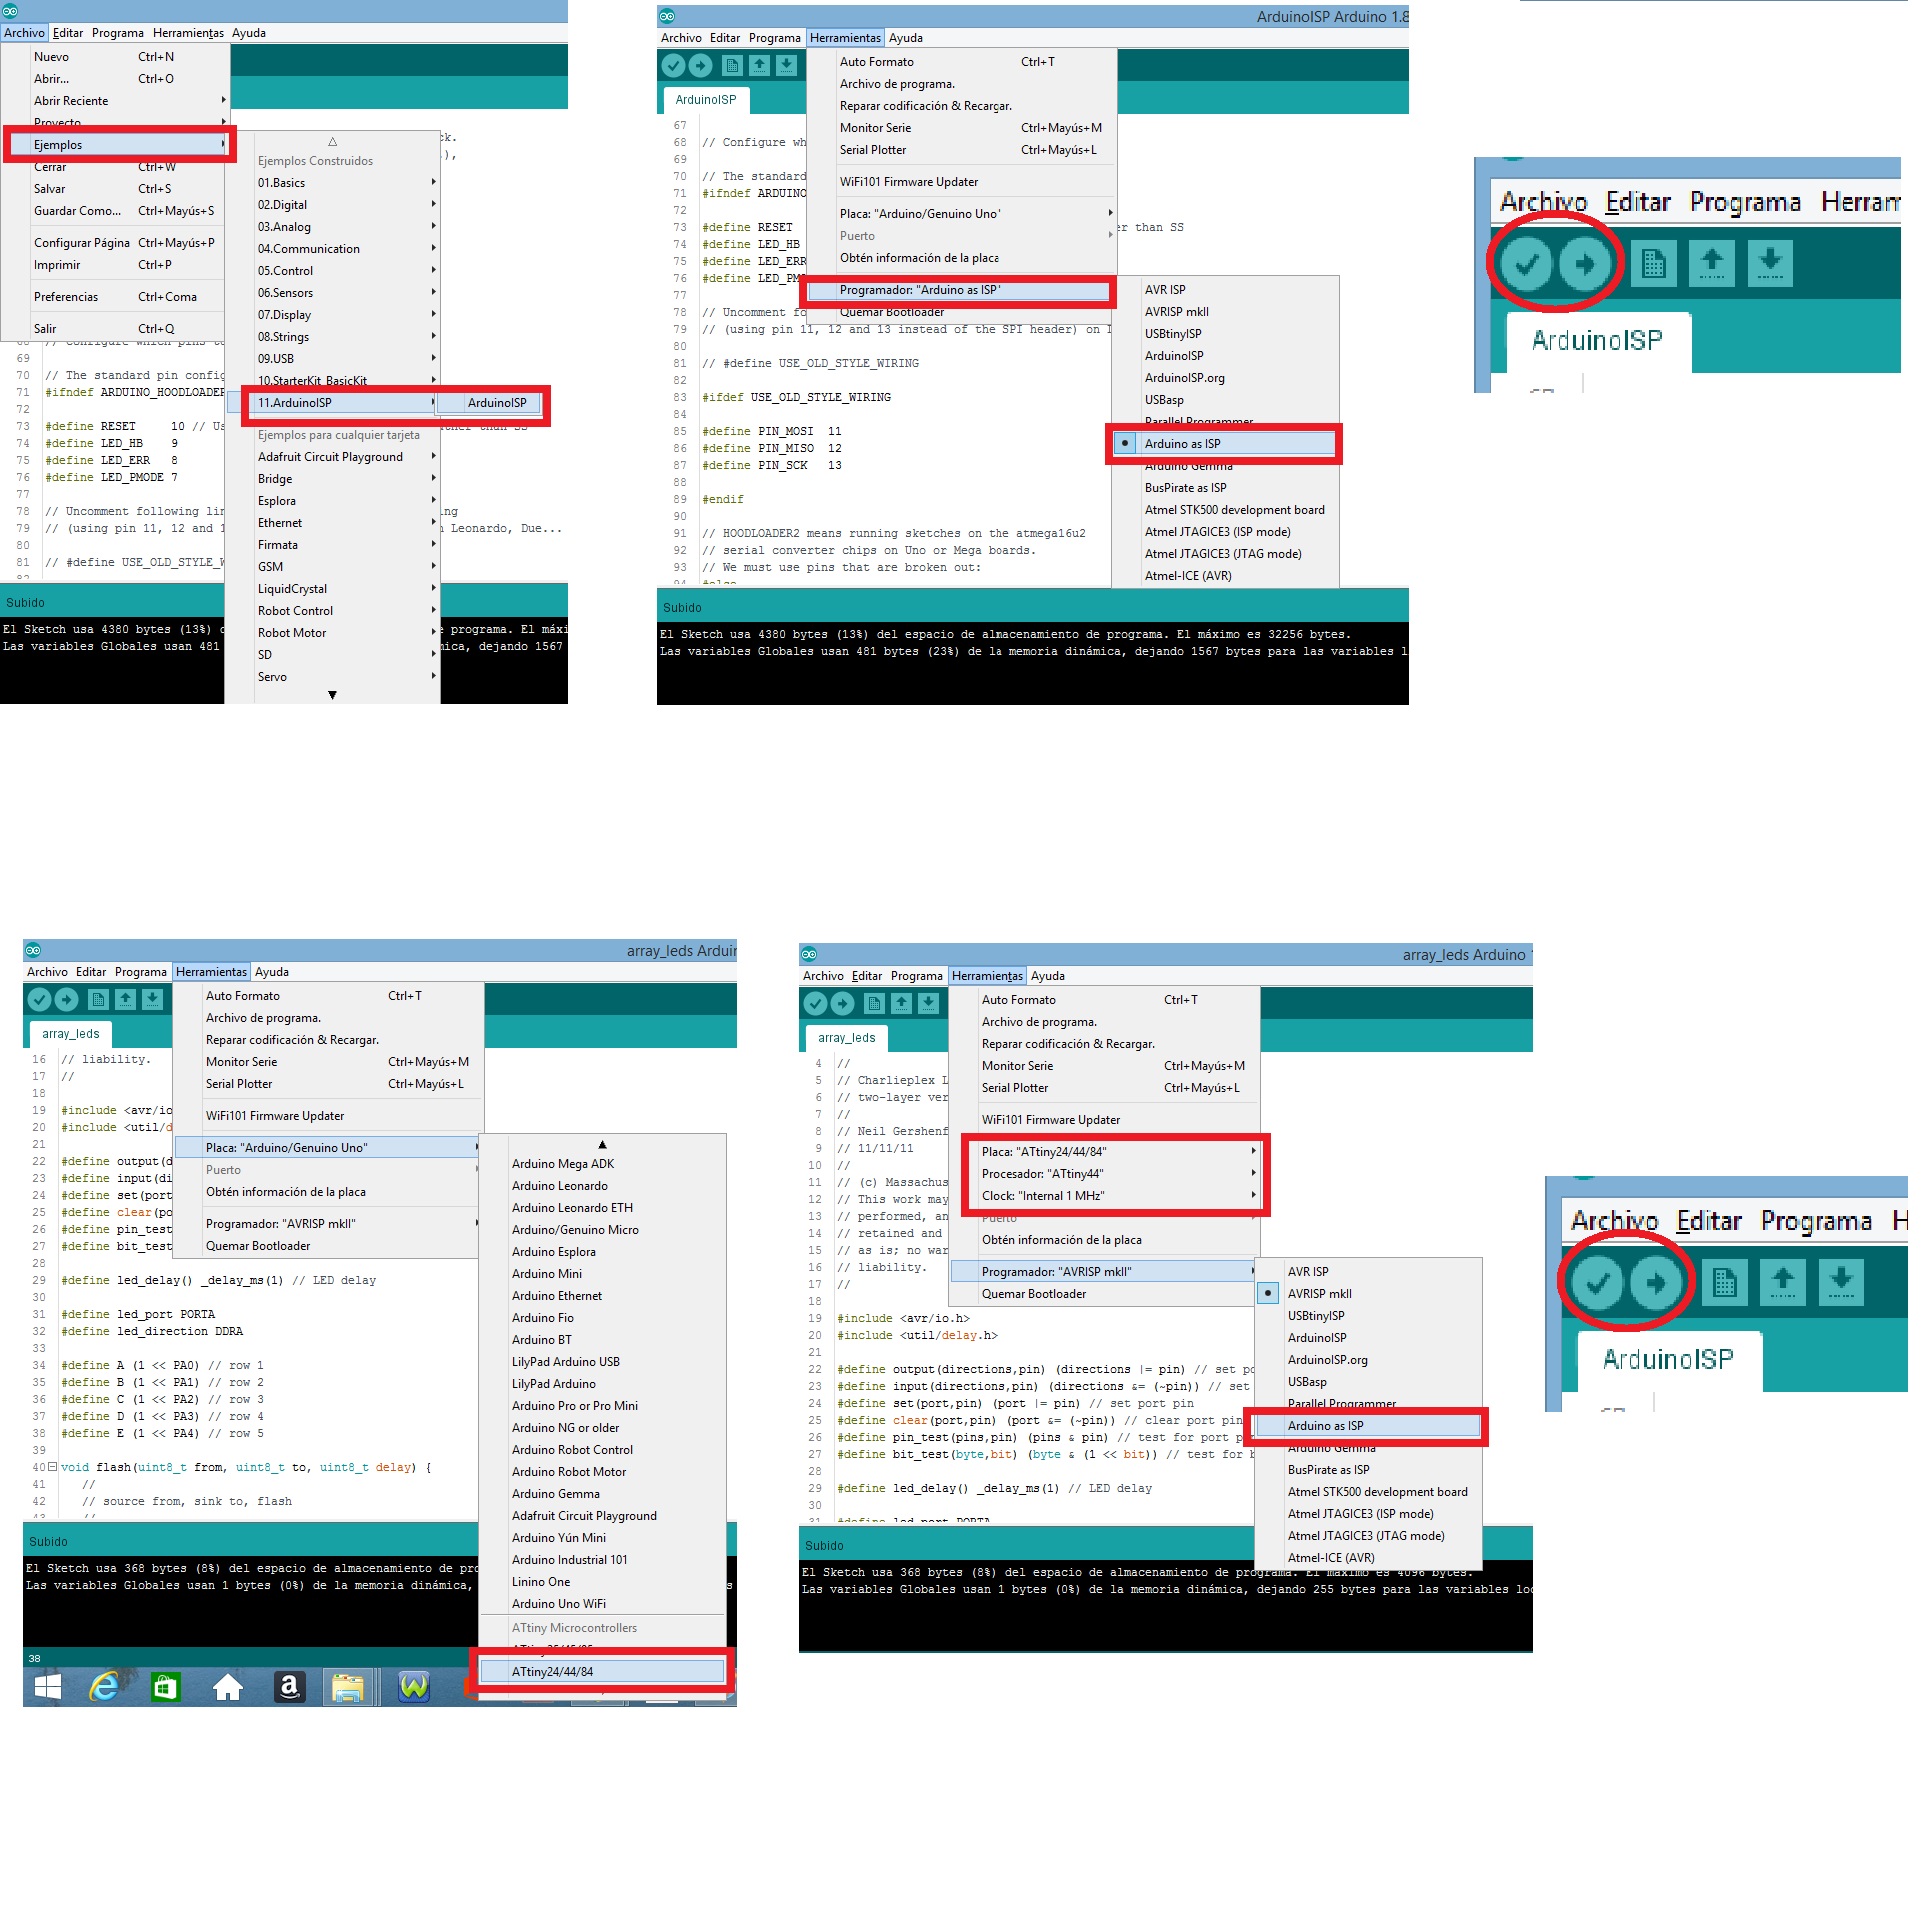Select 'AVR ISP' programmer in ArduinoISP window list
Image resolution: width=1932 pixels, height=1916 pixels.
coord(1165,290)
